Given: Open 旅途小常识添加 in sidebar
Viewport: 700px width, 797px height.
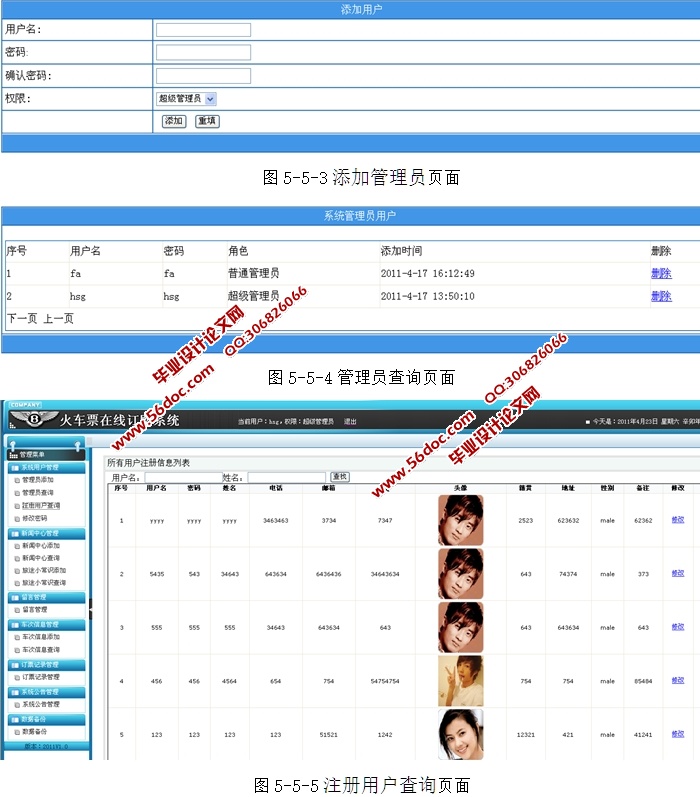Looking at the screenshot, I should (x=44, y=570).
